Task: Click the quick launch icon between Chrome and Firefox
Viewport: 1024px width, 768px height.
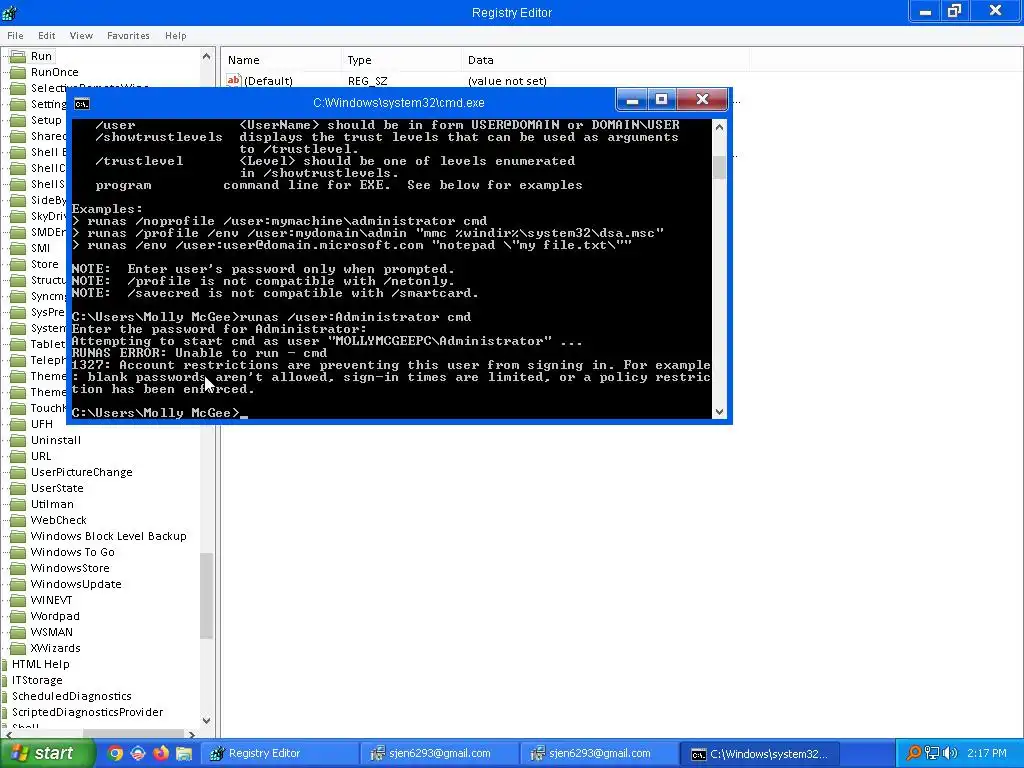Action: pos(138,754)
